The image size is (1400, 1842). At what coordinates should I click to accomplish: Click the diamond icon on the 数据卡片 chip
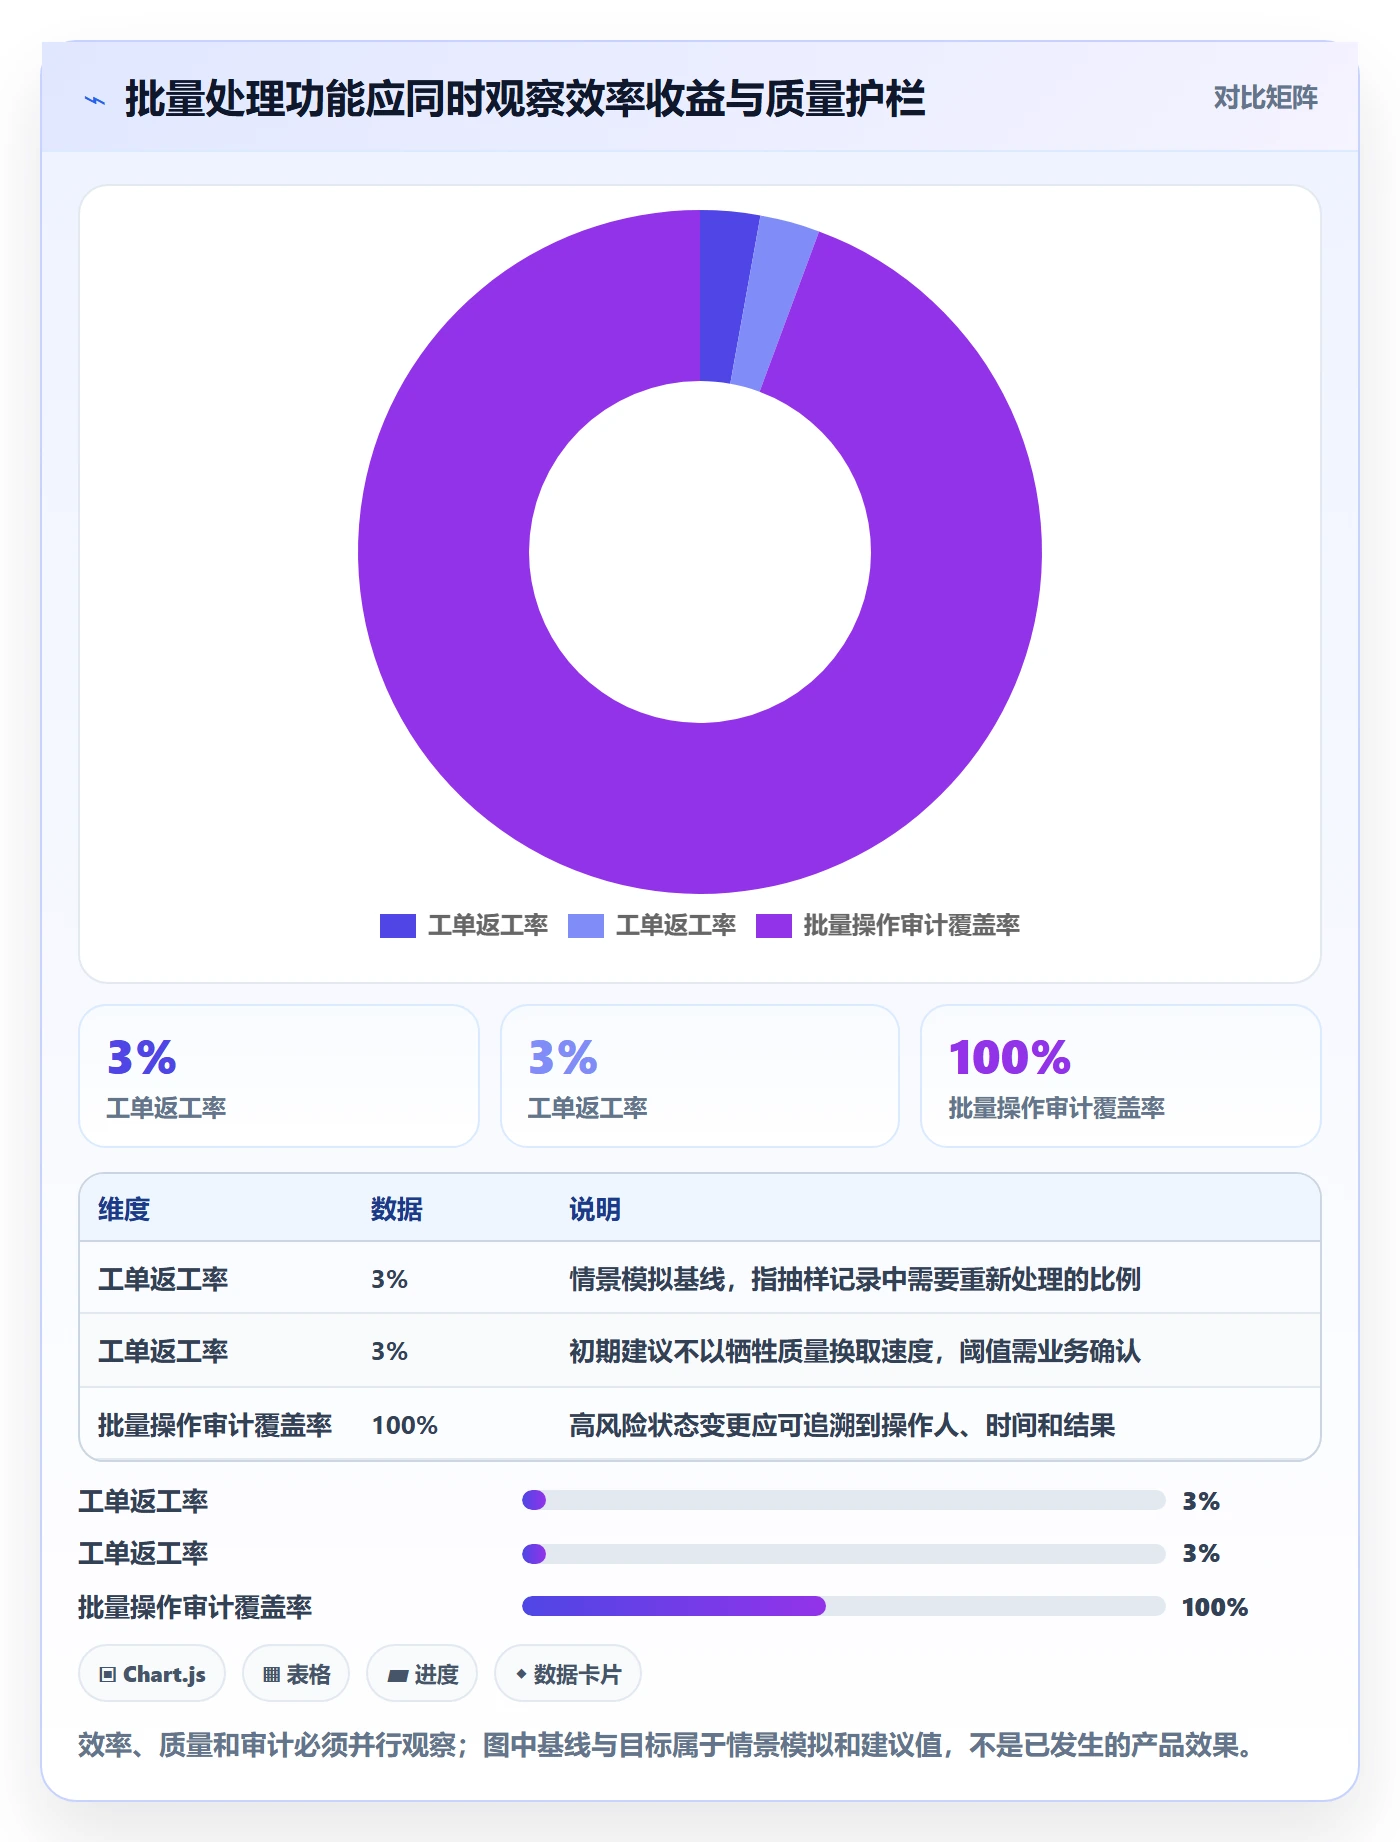click(521, 1673)
